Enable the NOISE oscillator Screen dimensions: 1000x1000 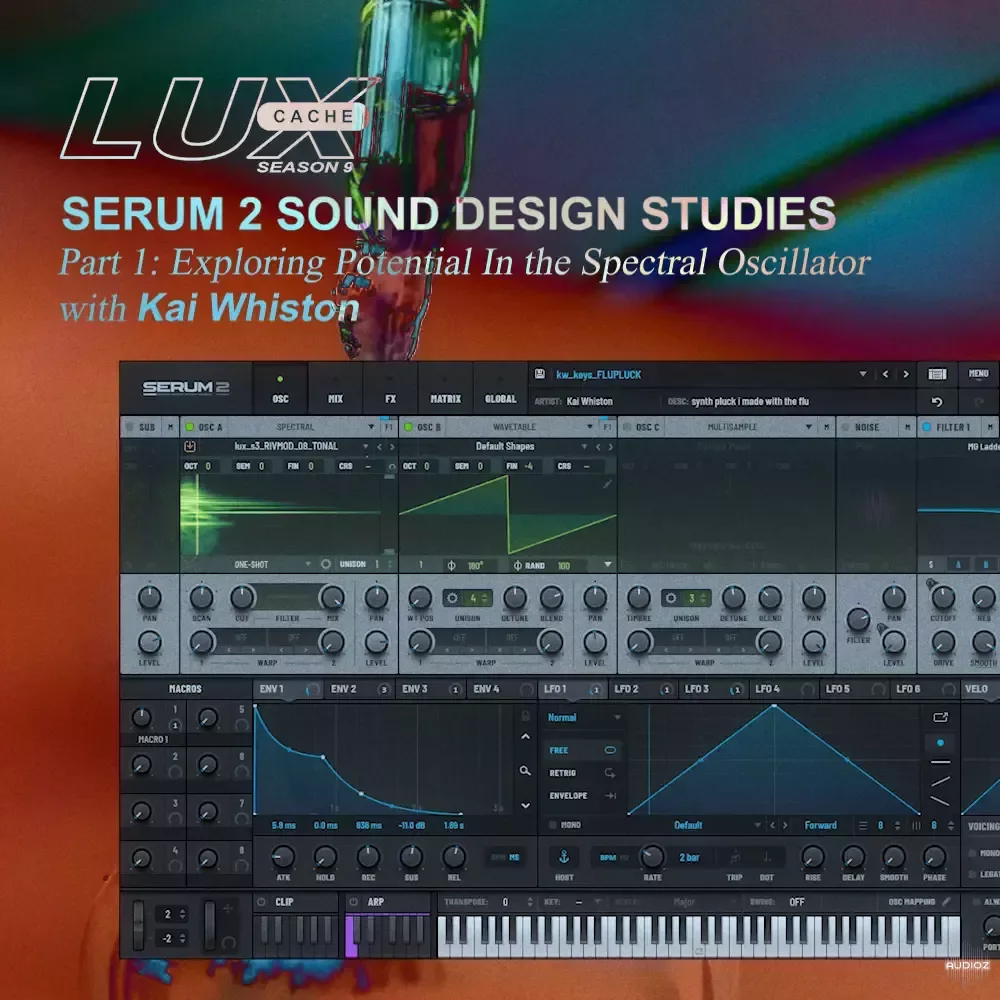click(x=845, y=427)
